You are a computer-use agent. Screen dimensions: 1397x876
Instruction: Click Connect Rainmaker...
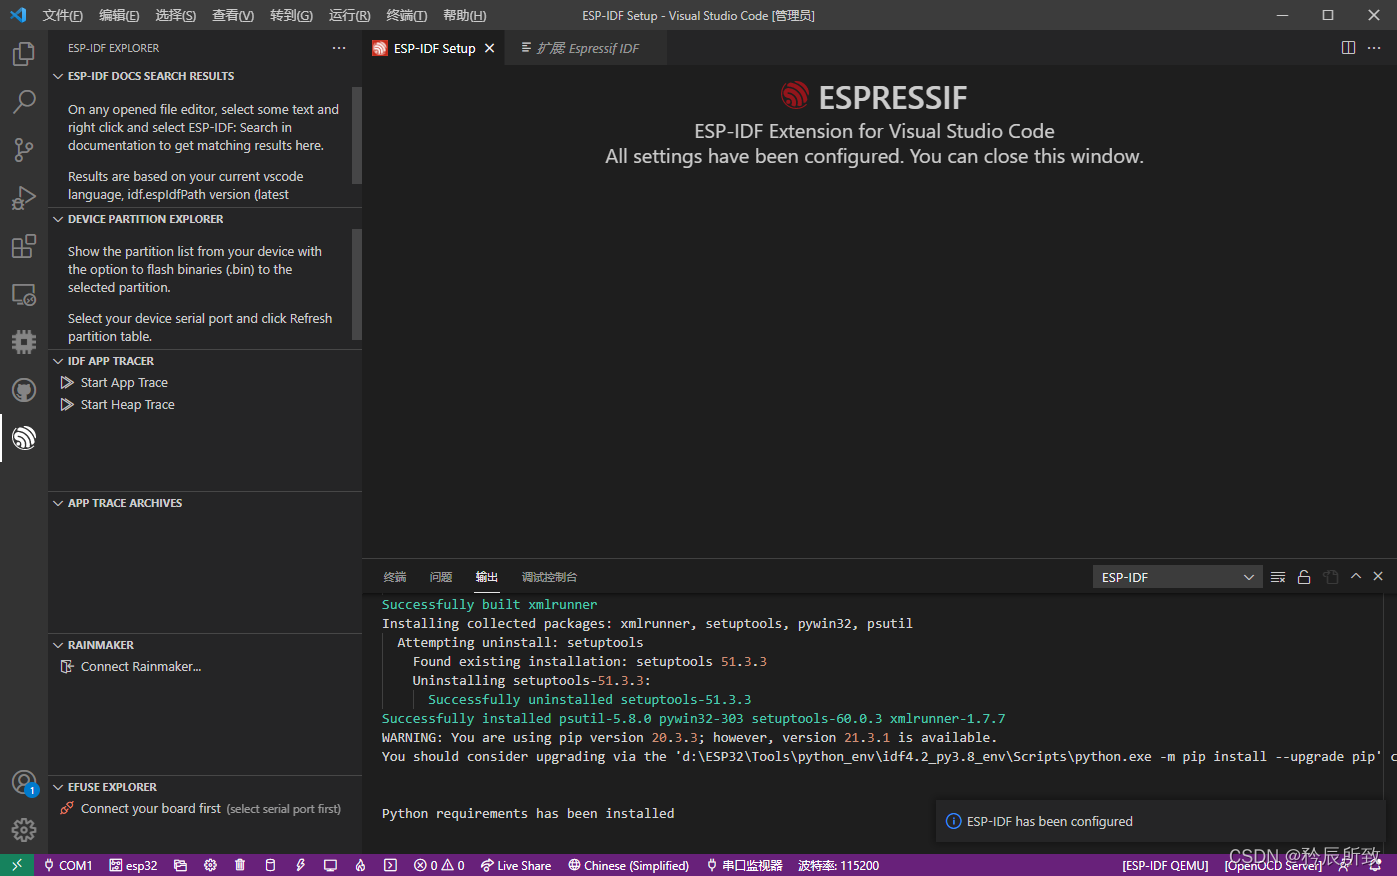coord(141,667)
